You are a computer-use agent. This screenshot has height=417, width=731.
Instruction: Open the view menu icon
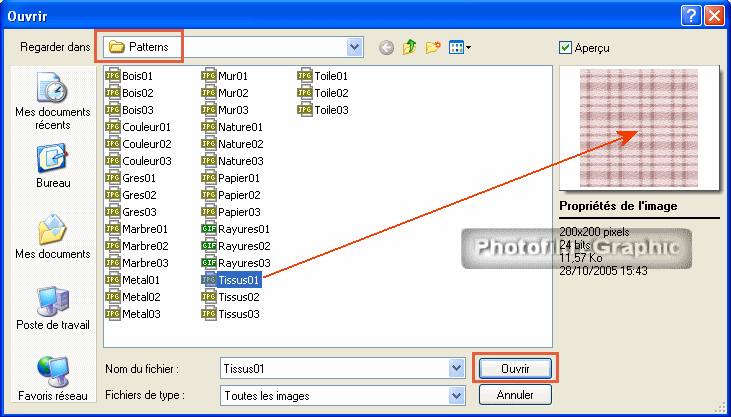(460, 47)
